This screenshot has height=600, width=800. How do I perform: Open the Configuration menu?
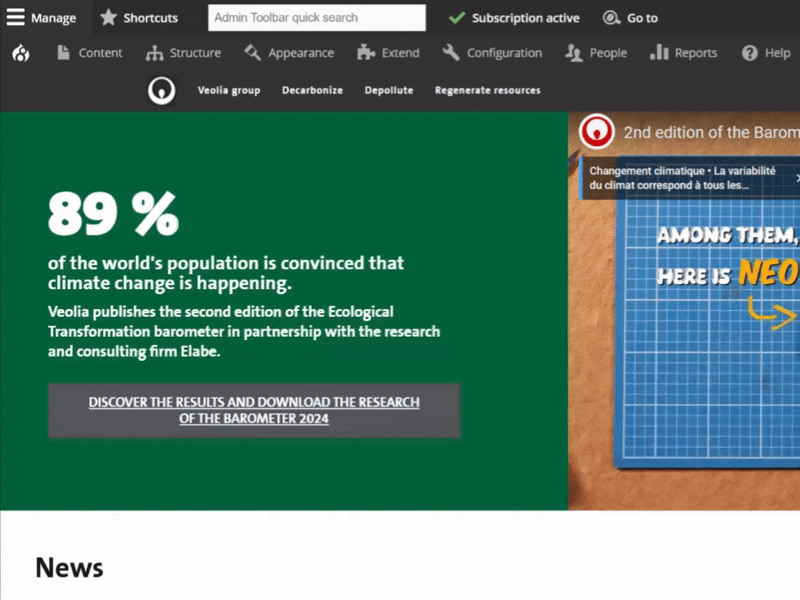[x=492, y=53]
